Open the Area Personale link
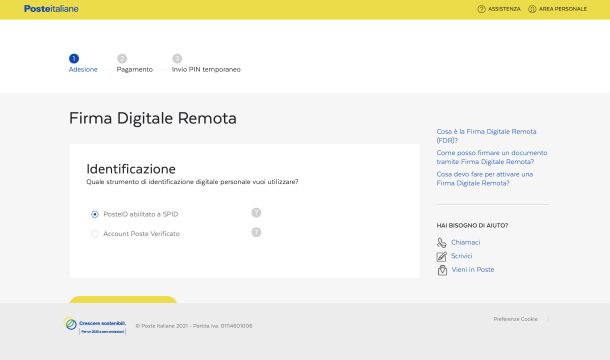610x360 pixels. [x=563, y=9]
